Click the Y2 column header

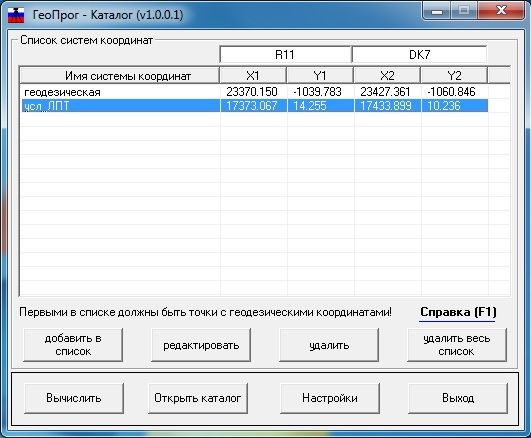[454, 76]
